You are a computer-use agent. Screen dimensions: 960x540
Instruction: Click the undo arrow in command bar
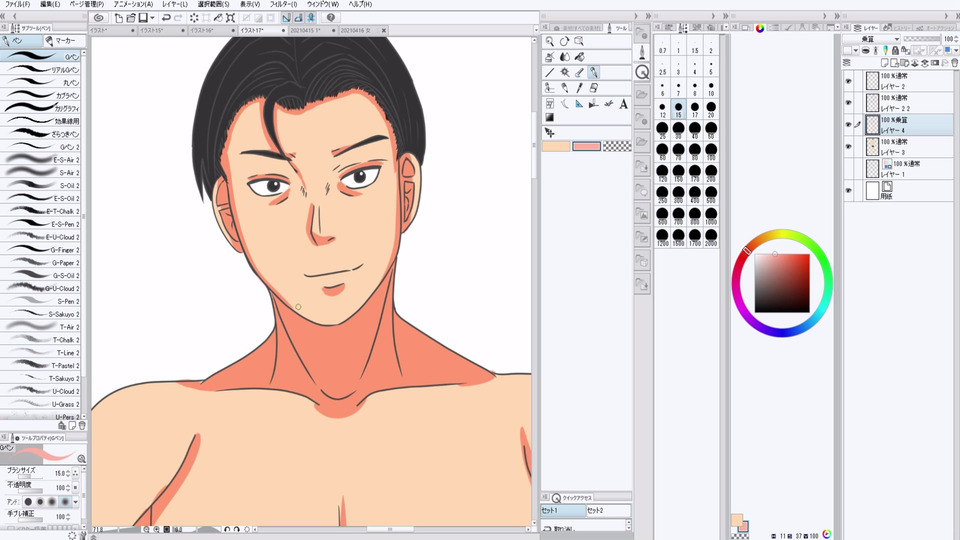click(x=165, y=18)
